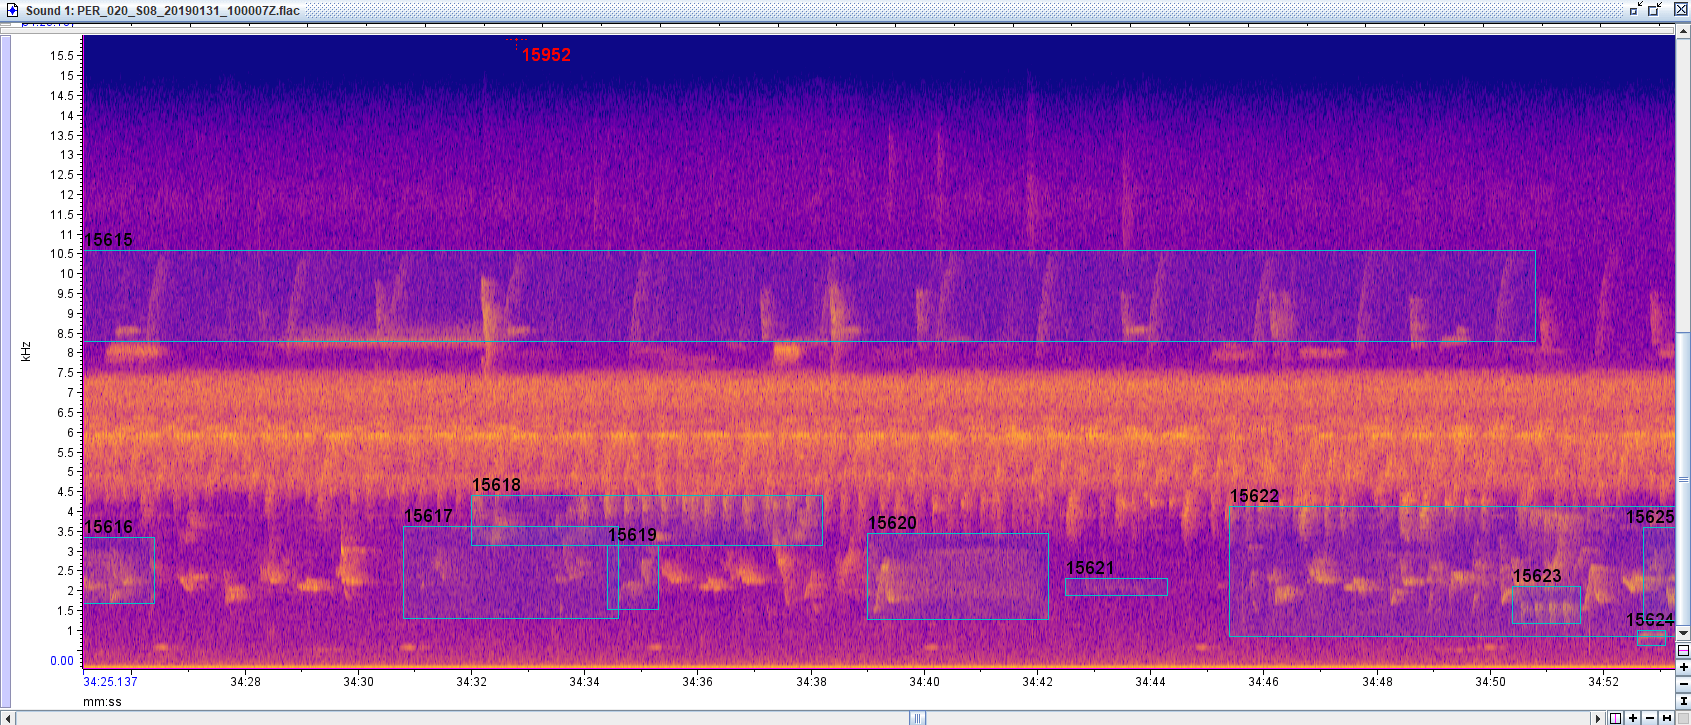Click the sound window document icon
The image size is (1691, 725).
[x=12, y=10]
